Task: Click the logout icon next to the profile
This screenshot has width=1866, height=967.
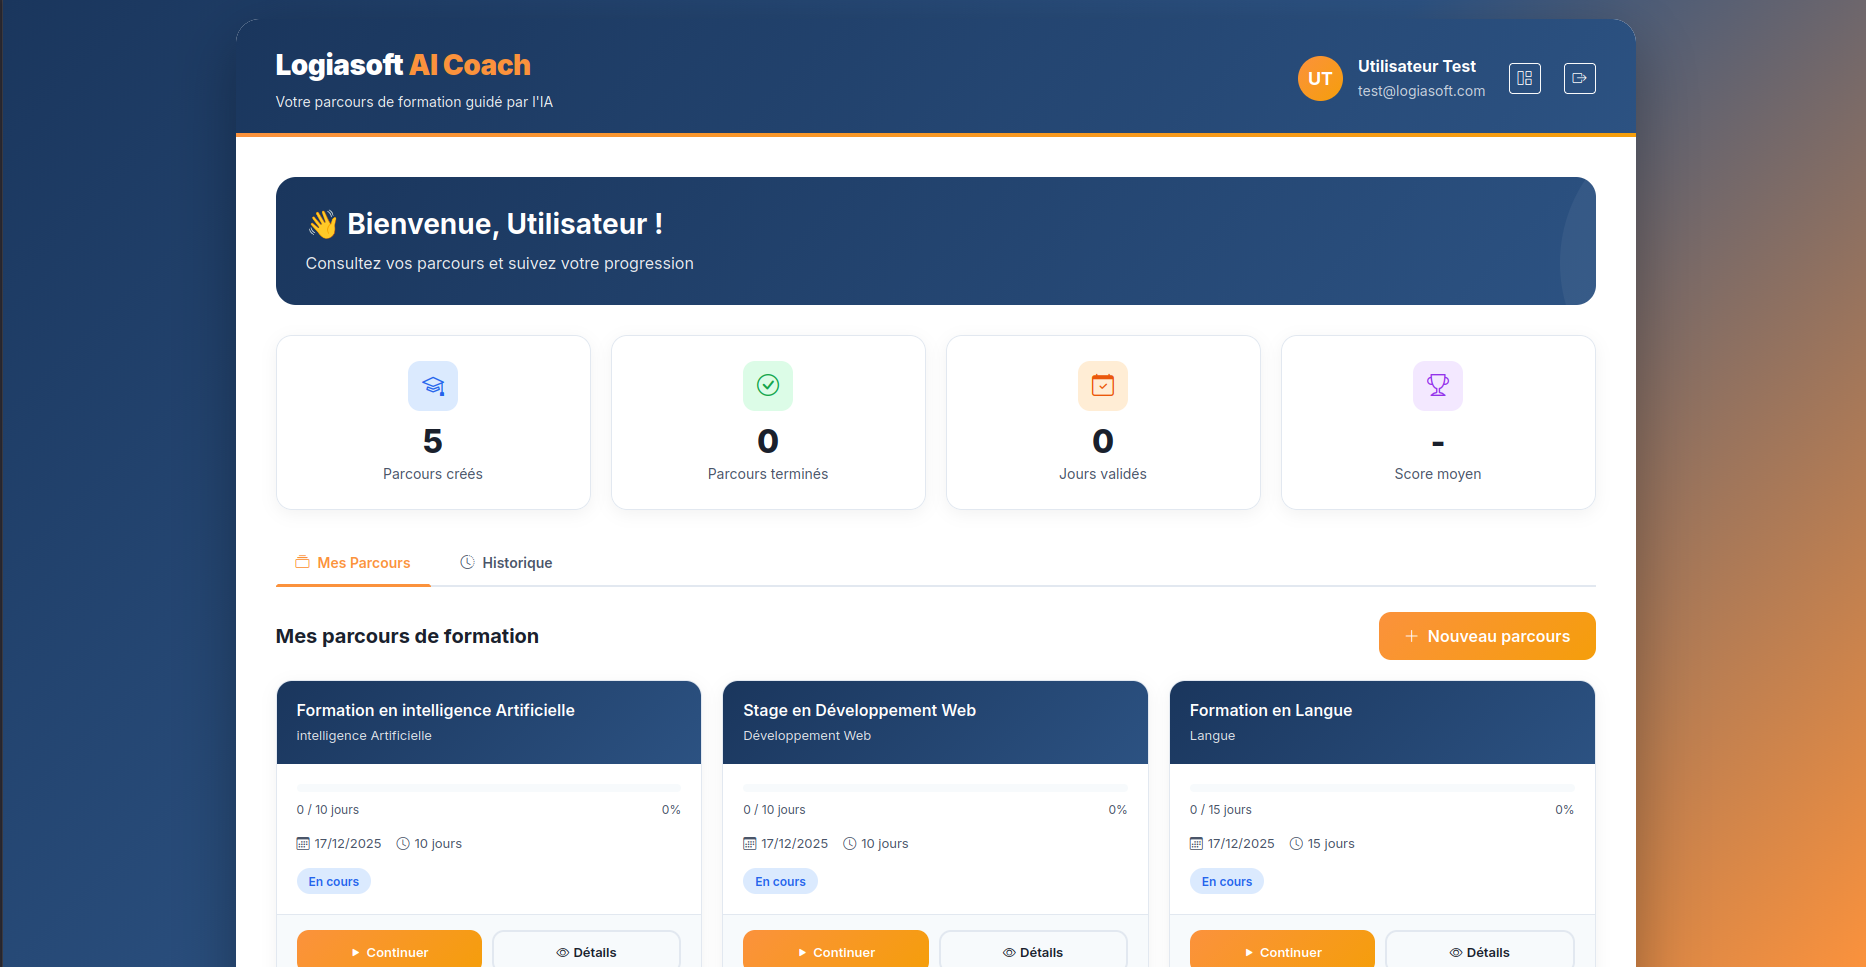Action: pos(1579,78)
